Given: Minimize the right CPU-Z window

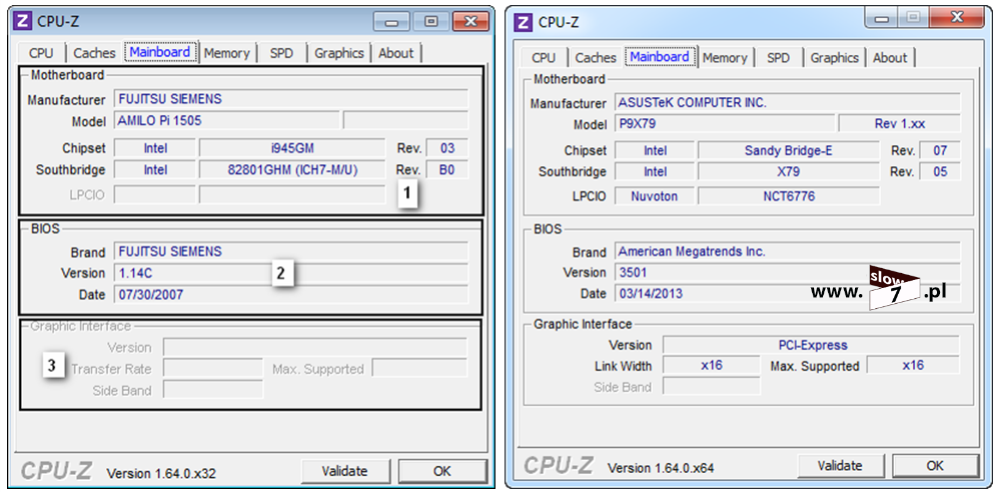Looking at the screenshot, I should click(882, 18).
